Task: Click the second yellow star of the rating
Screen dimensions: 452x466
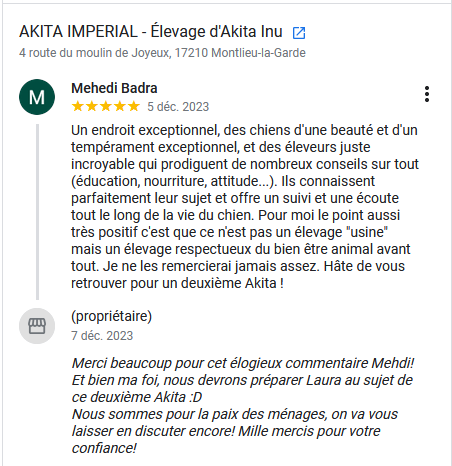Action: (x=92, y=106)
